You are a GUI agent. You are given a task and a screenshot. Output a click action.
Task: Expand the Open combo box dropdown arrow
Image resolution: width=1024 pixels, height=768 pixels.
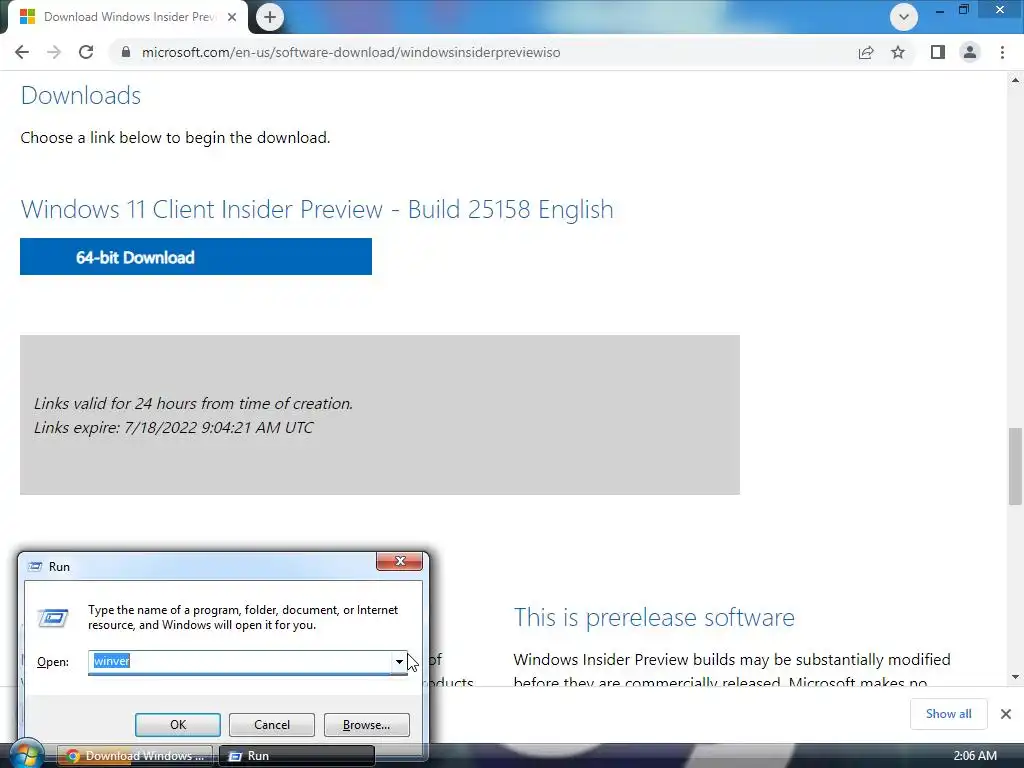399,662
